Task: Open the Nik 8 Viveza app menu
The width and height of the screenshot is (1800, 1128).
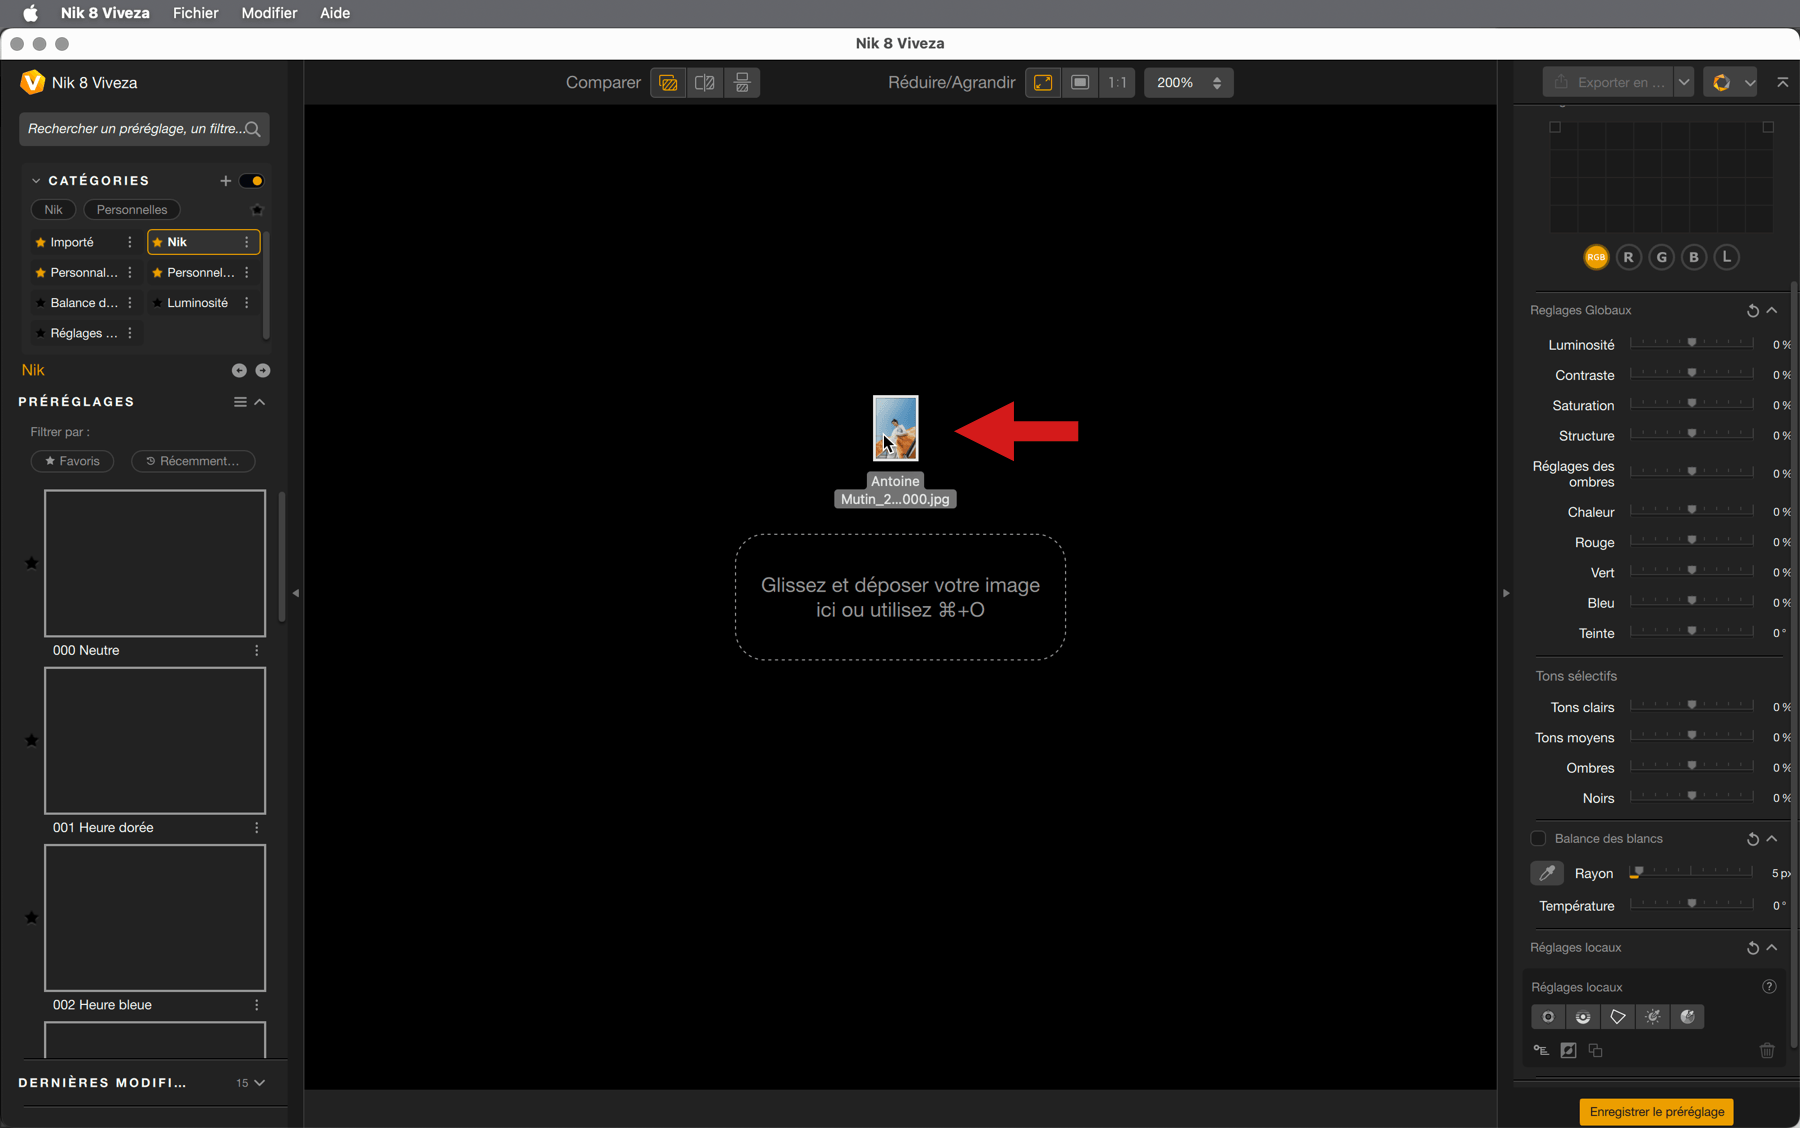Action: click(105, 13)
